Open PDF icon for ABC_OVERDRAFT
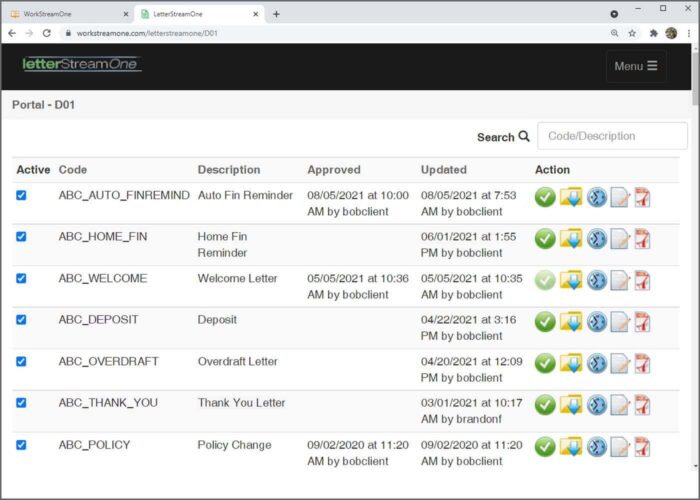Image resolution: width=700 pixels, height=500 pixels. tap(642, 363)
